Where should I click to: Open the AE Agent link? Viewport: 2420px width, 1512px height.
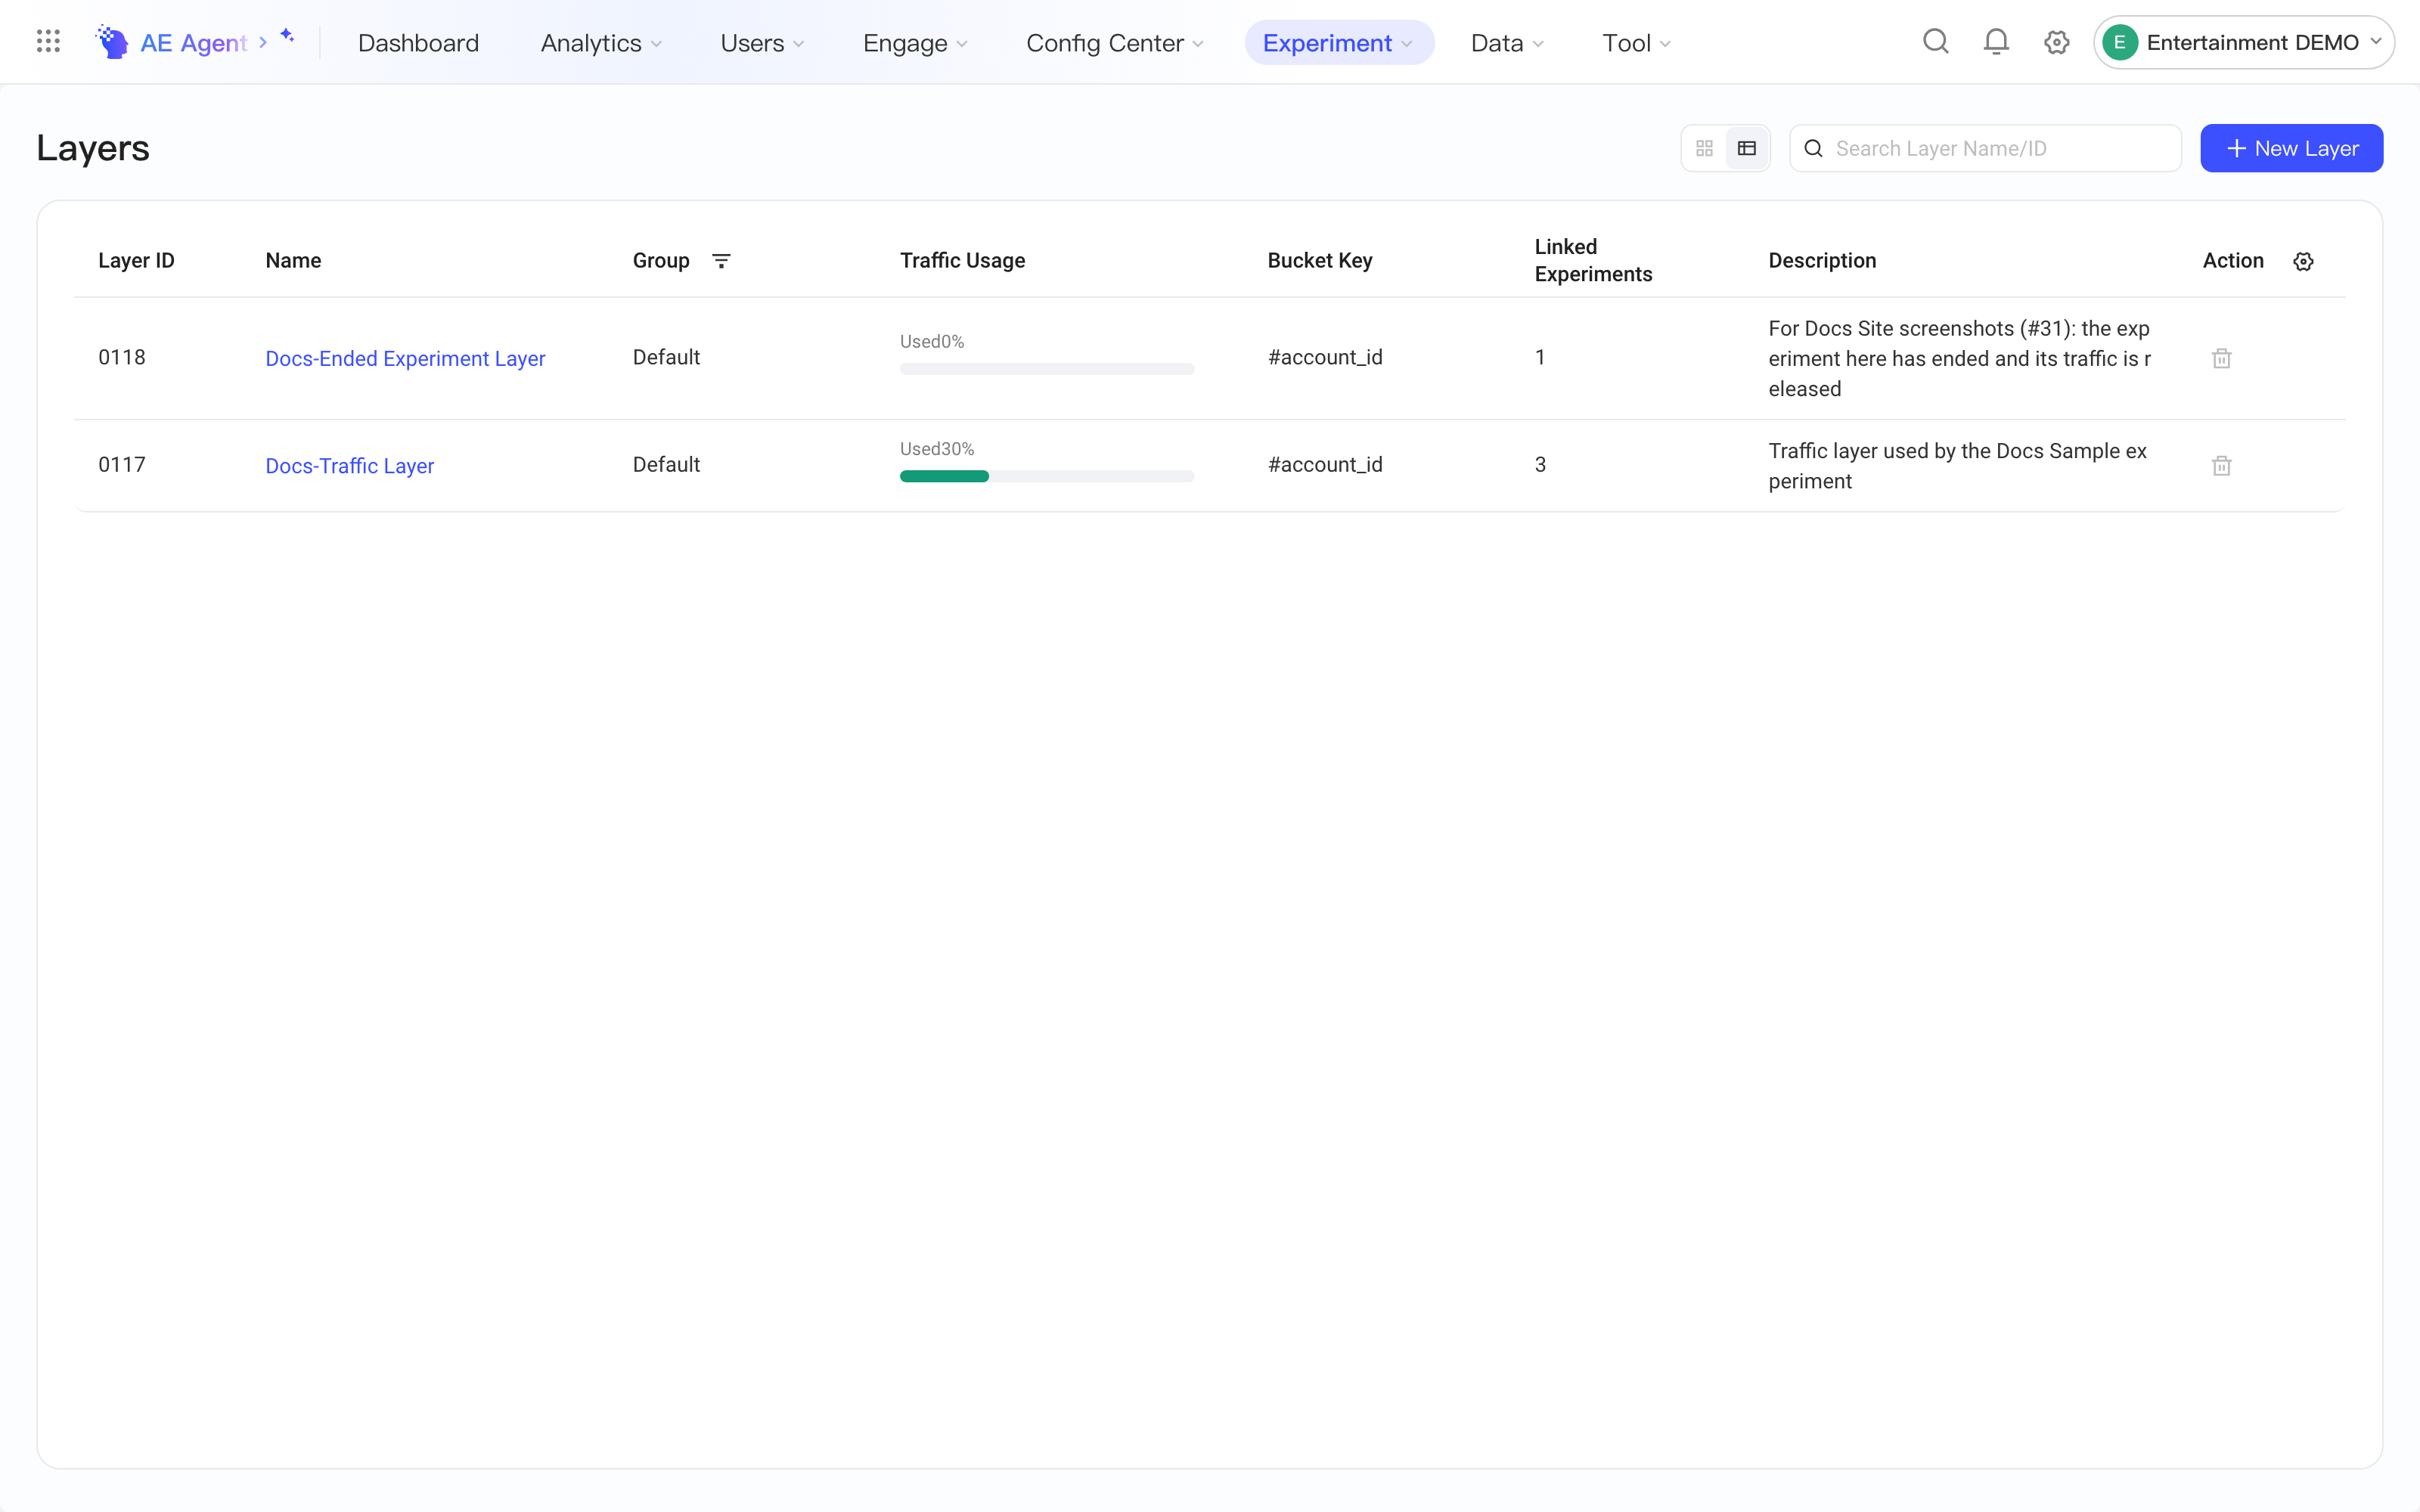point(193,43)
